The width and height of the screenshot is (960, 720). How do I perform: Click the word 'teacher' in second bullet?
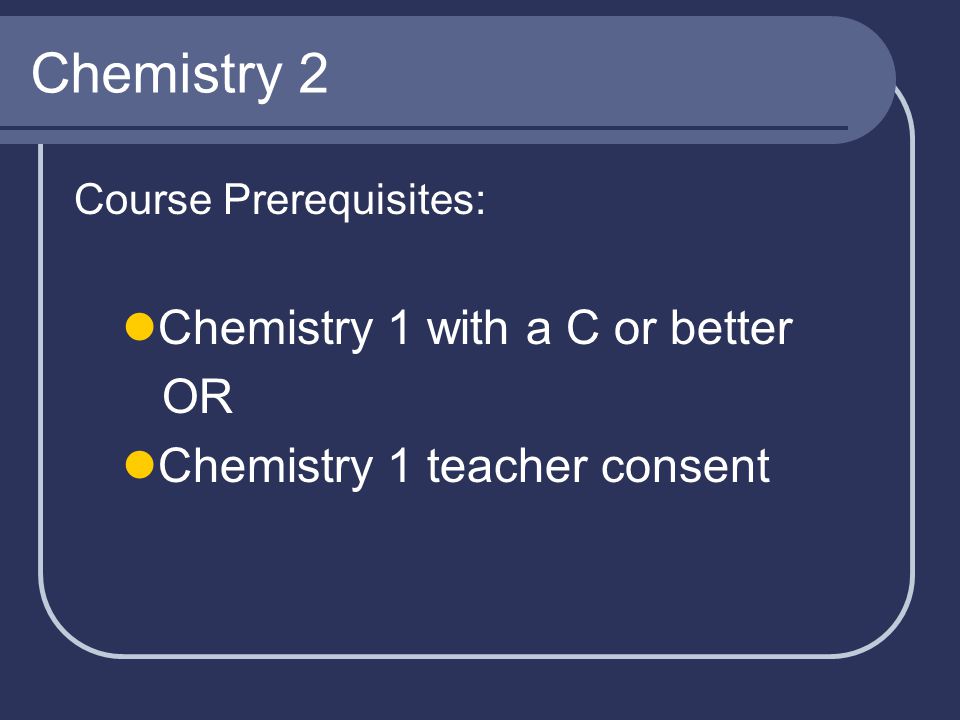508,465
